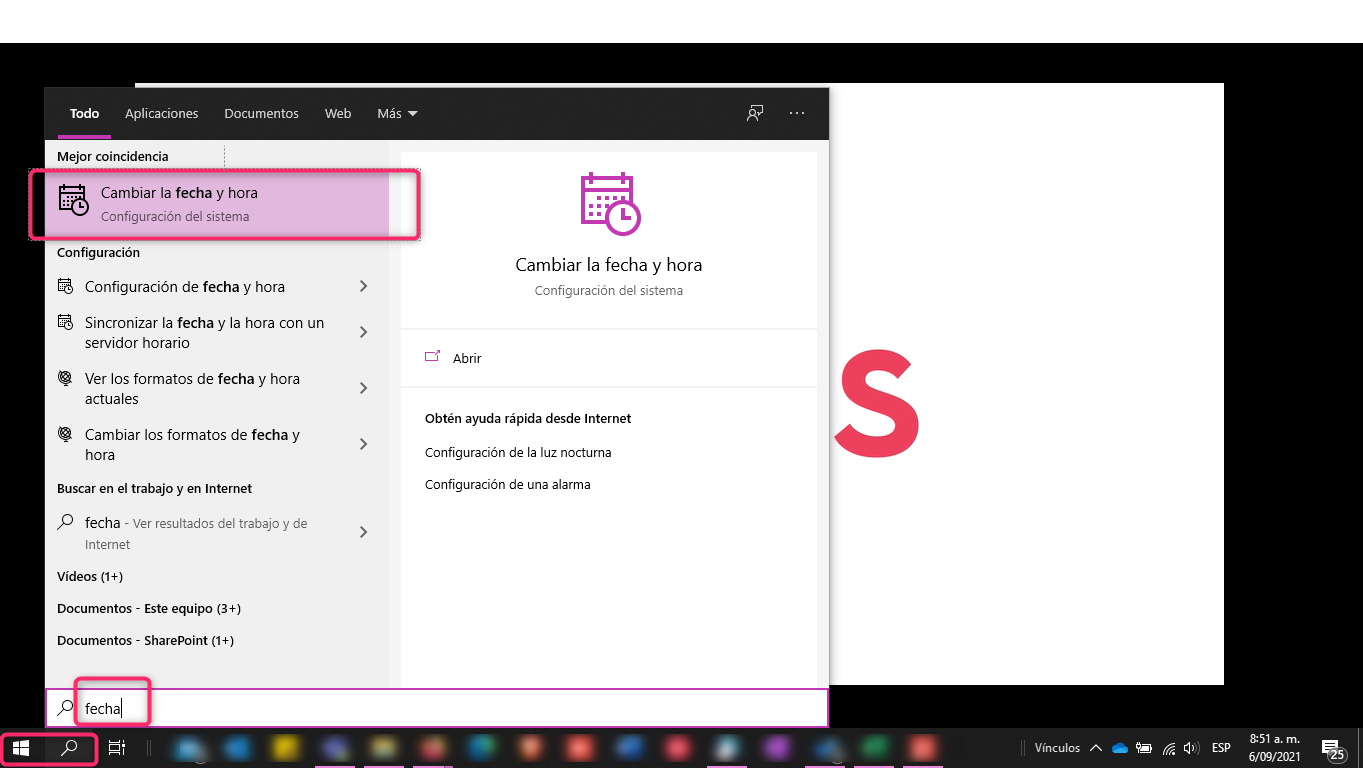
Task: Switch to the Documentos tab
Action: pos(261,113)
